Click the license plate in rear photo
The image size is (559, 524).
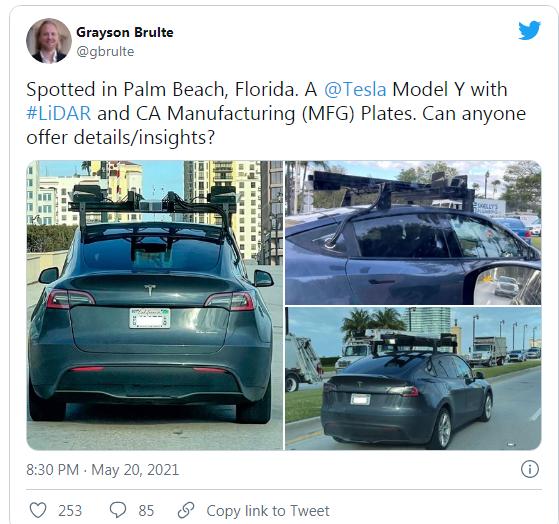coord(150,318)
